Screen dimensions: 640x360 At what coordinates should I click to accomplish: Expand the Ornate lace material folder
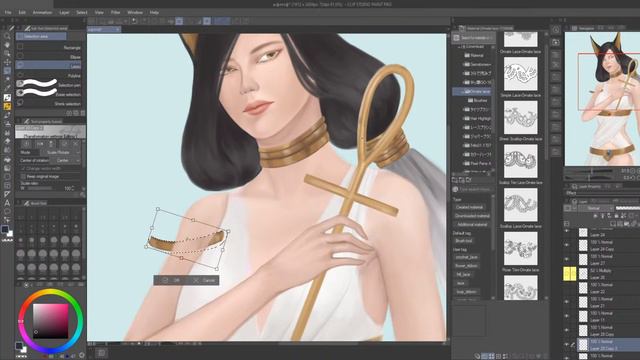click(463, 92)
